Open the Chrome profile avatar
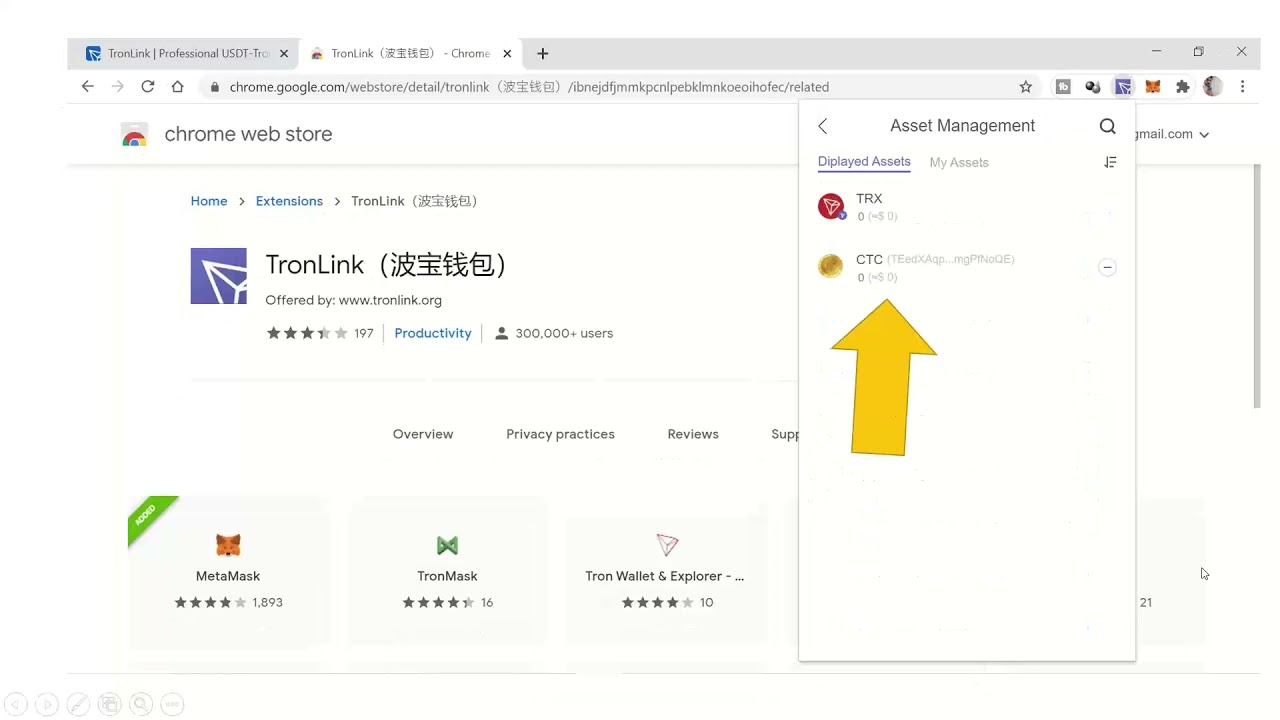 click(x=1213, y=87)
